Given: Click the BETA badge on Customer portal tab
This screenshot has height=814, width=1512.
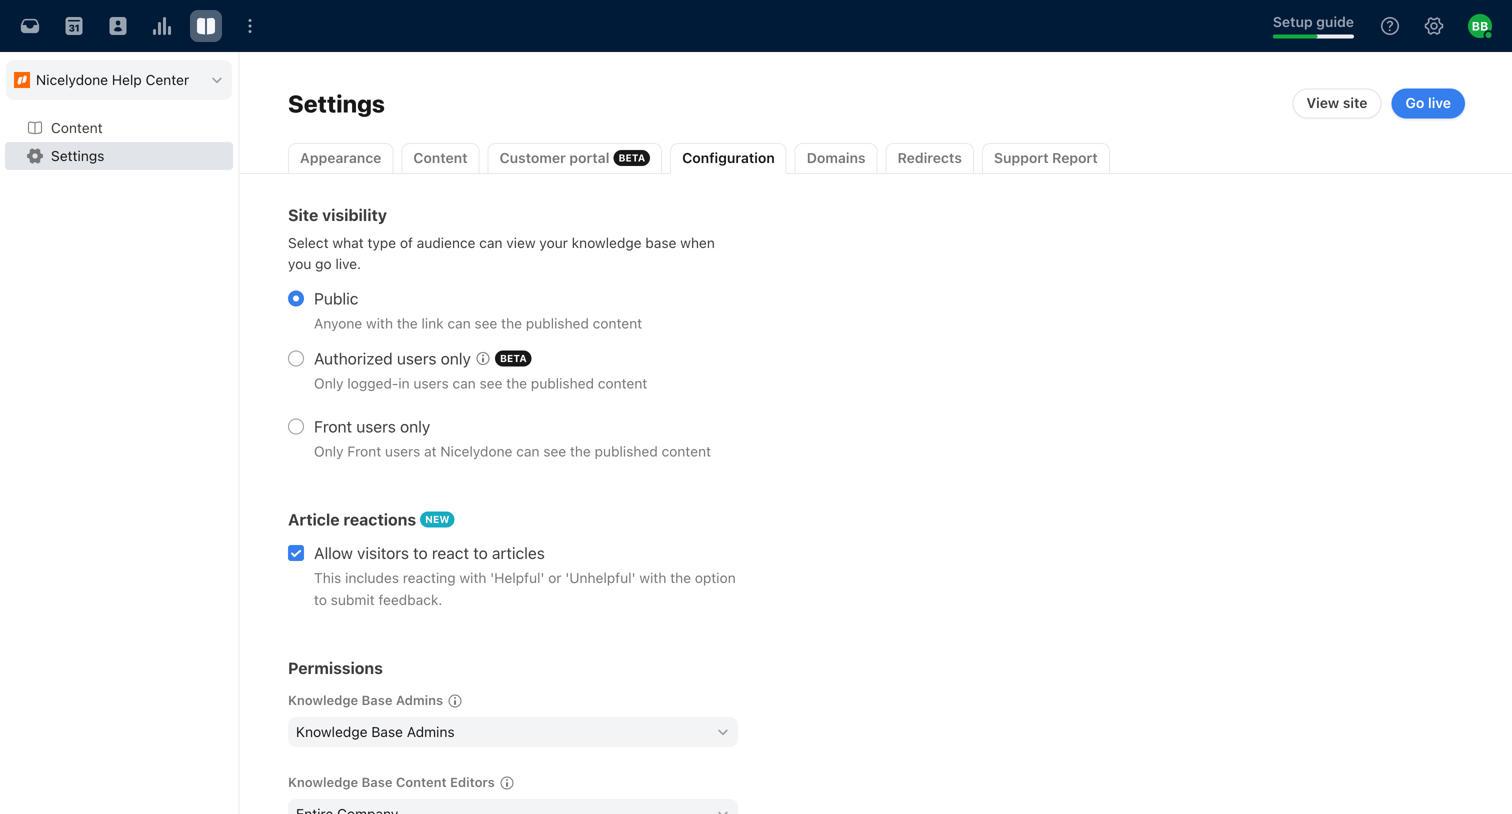Looking at the screenshot, I should (632, 158).
